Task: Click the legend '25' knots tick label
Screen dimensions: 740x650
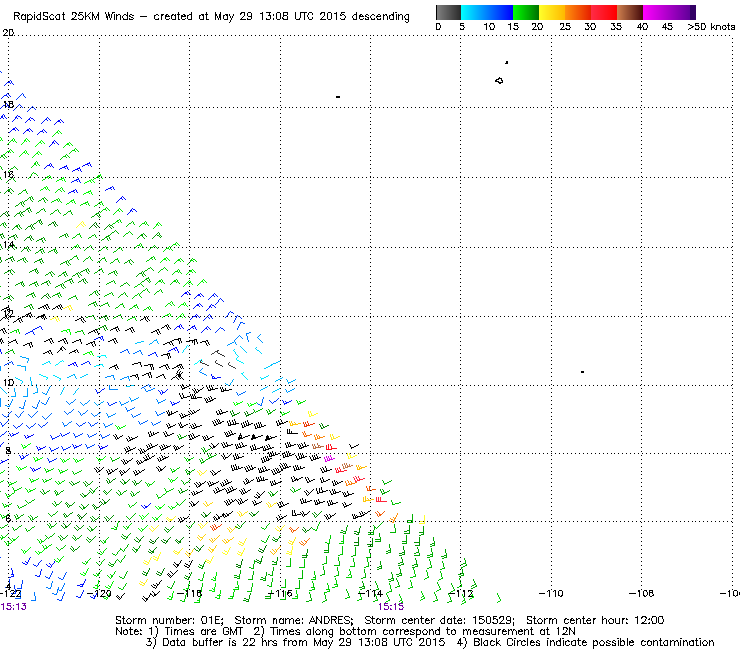Action: [x=565, y=27]
